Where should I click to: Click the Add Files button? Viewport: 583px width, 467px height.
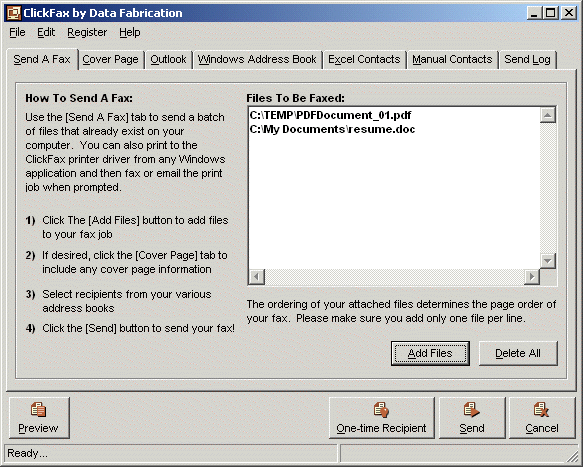(430, 353)
